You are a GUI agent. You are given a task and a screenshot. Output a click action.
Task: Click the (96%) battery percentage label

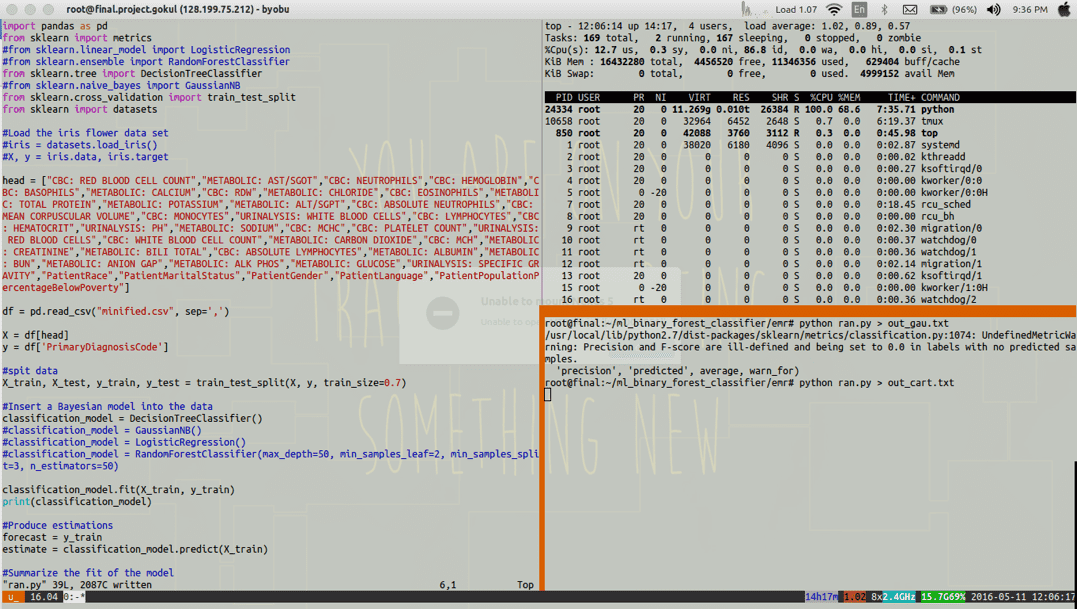[x=964, y=10]
